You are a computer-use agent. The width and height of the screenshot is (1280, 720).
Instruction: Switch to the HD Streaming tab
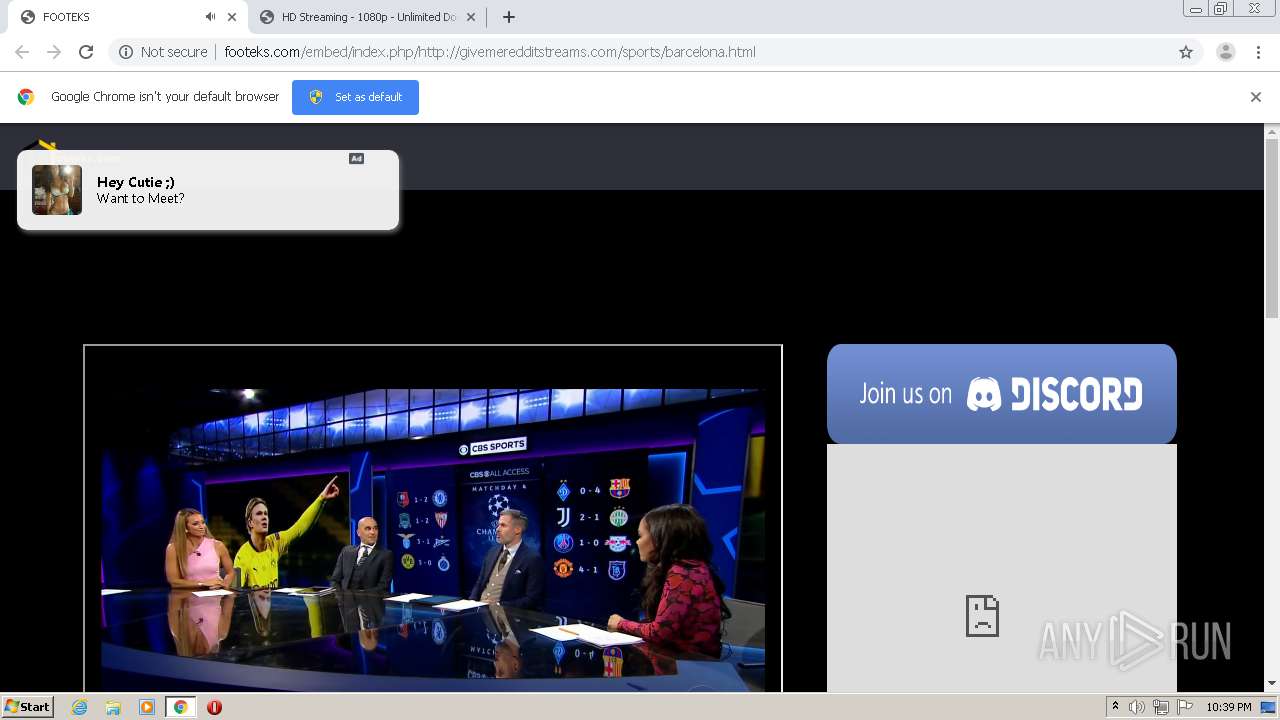pos(368,17)
